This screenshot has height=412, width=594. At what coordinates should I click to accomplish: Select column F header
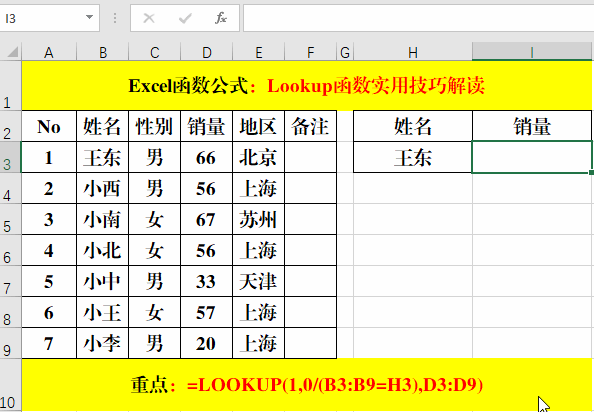(310, 52)
